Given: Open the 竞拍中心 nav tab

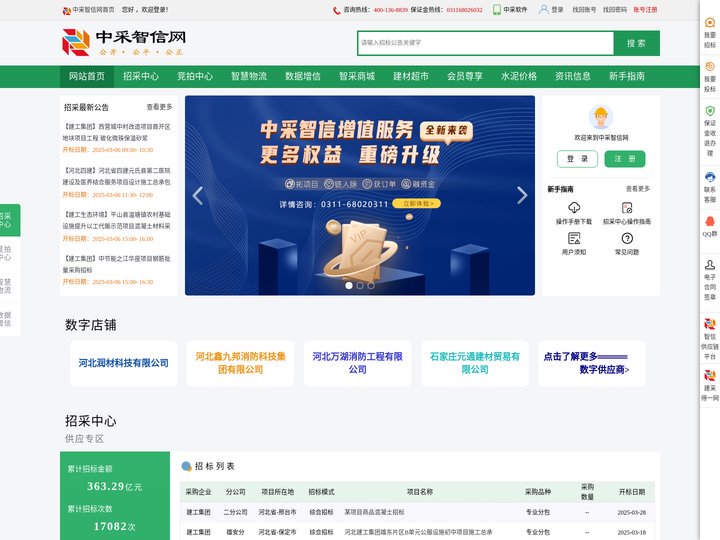Looking at the screenshot, I should click(195, 76).
